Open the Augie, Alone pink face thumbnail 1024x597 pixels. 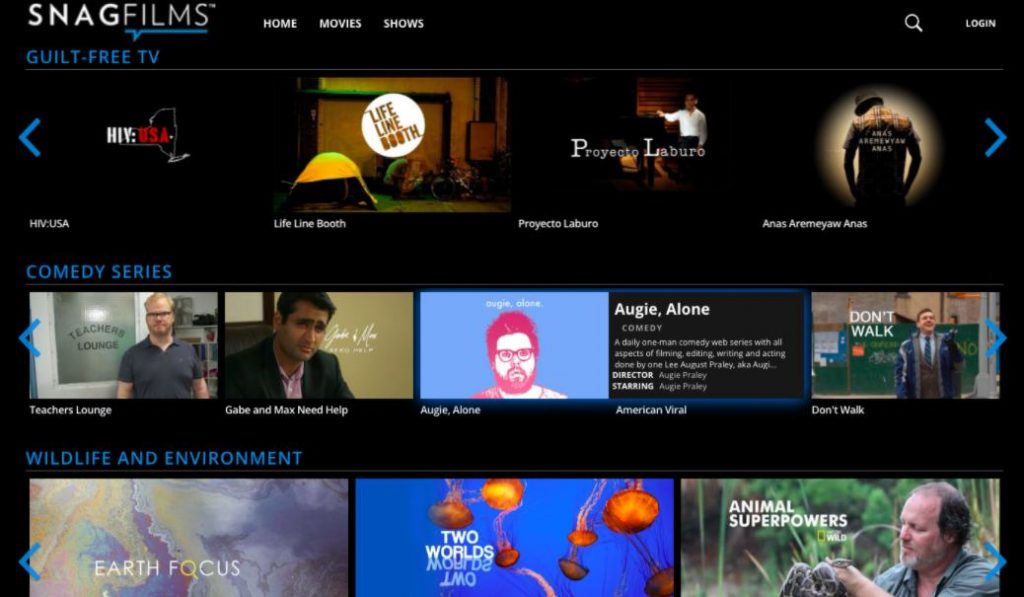514,345
